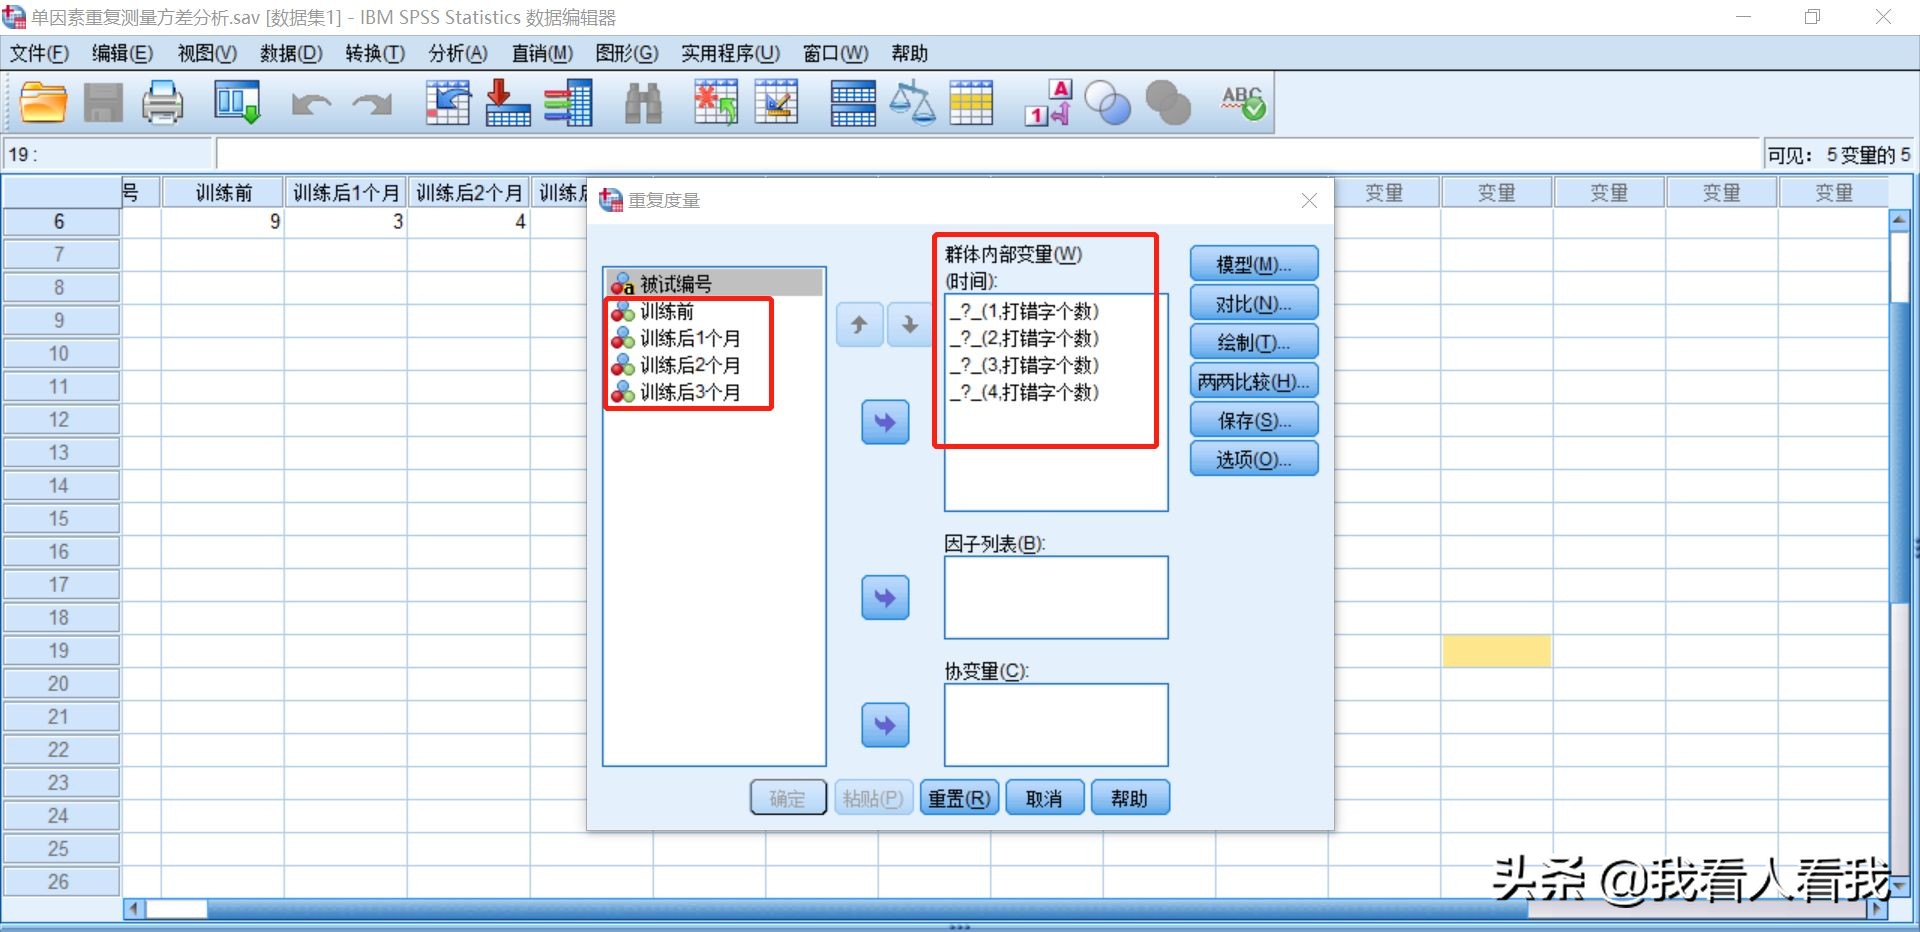Weight cases scale icon
The width and height of the screenshot is (1920, 932).
point(912,103)
